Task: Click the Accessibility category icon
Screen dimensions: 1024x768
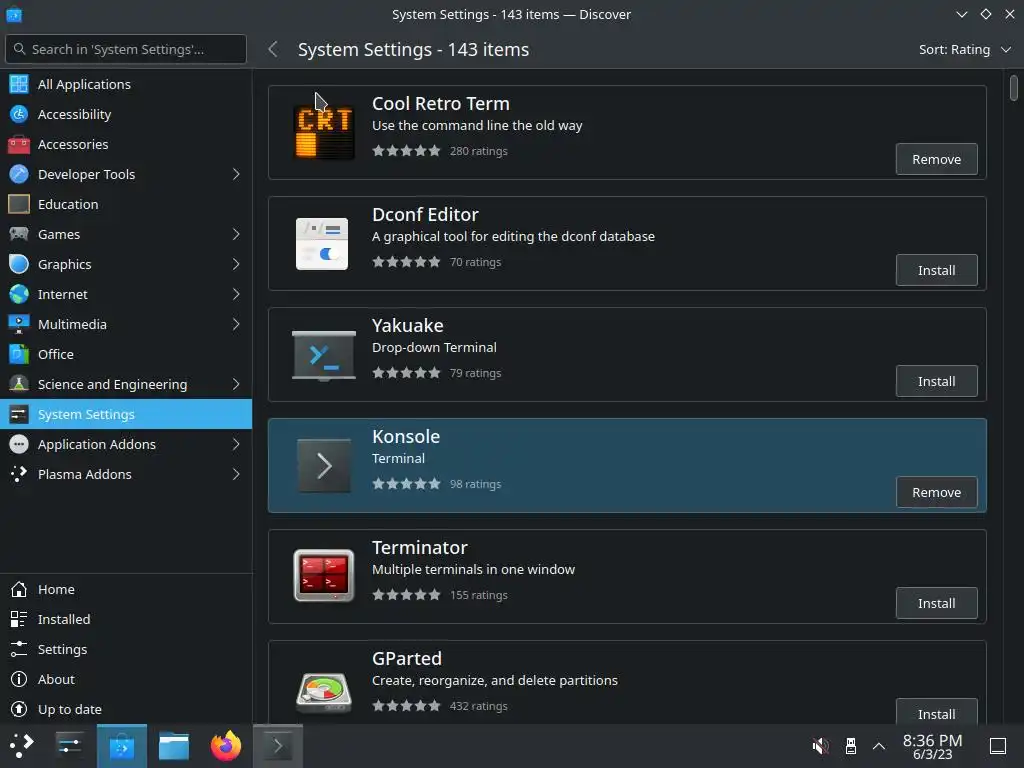Action: tap(19, 114)
